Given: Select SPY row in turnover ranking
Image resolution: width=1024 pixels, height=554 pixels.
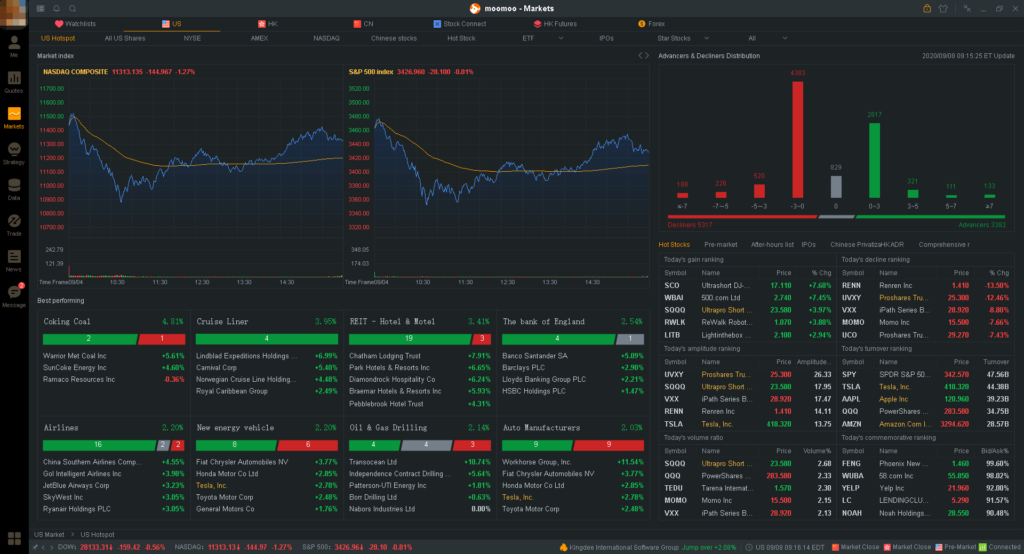Looking at the screenshot, I should tap(925, 374).
